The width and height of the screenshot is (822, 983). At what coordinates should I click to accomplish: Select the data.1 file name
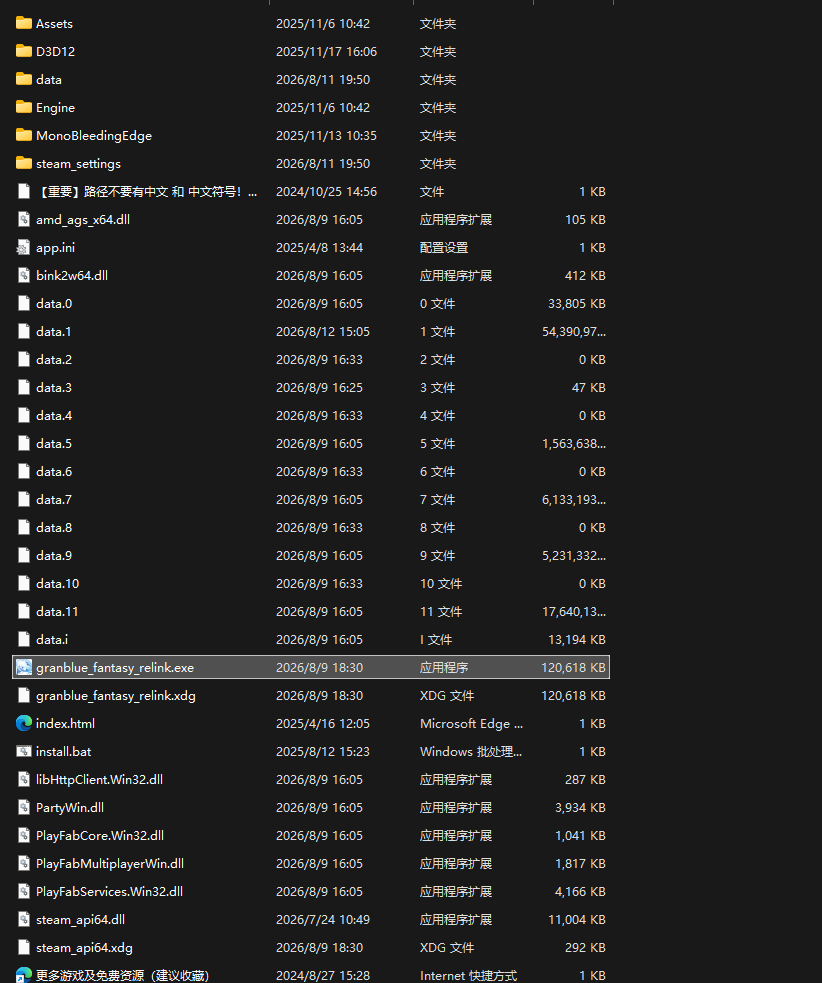click(54, 332)
